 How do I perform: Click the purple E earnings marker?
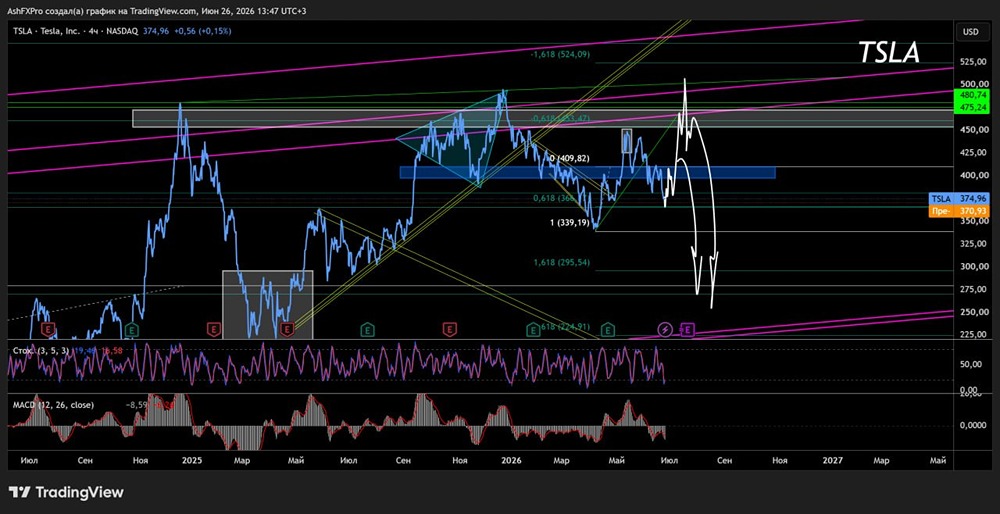tap(688, 330)
